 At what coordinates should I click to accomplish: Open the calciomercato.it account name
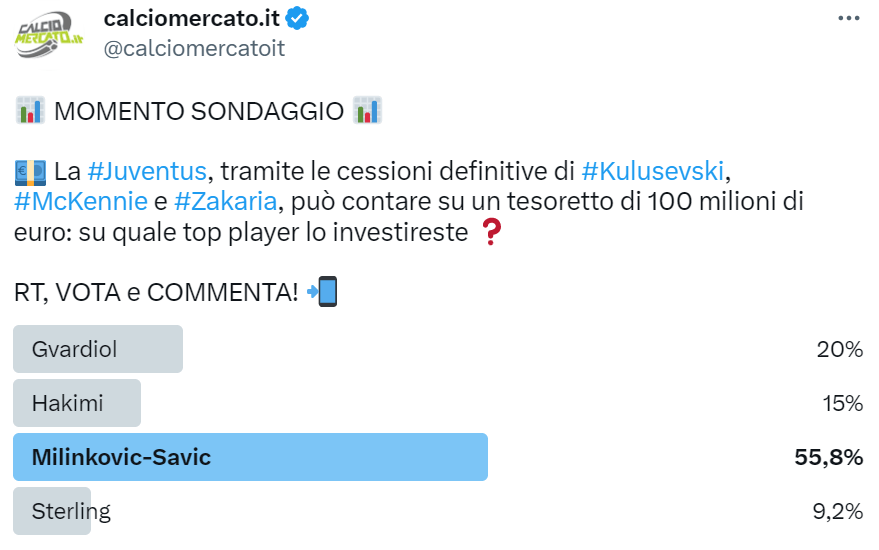[x=191, y=18]
